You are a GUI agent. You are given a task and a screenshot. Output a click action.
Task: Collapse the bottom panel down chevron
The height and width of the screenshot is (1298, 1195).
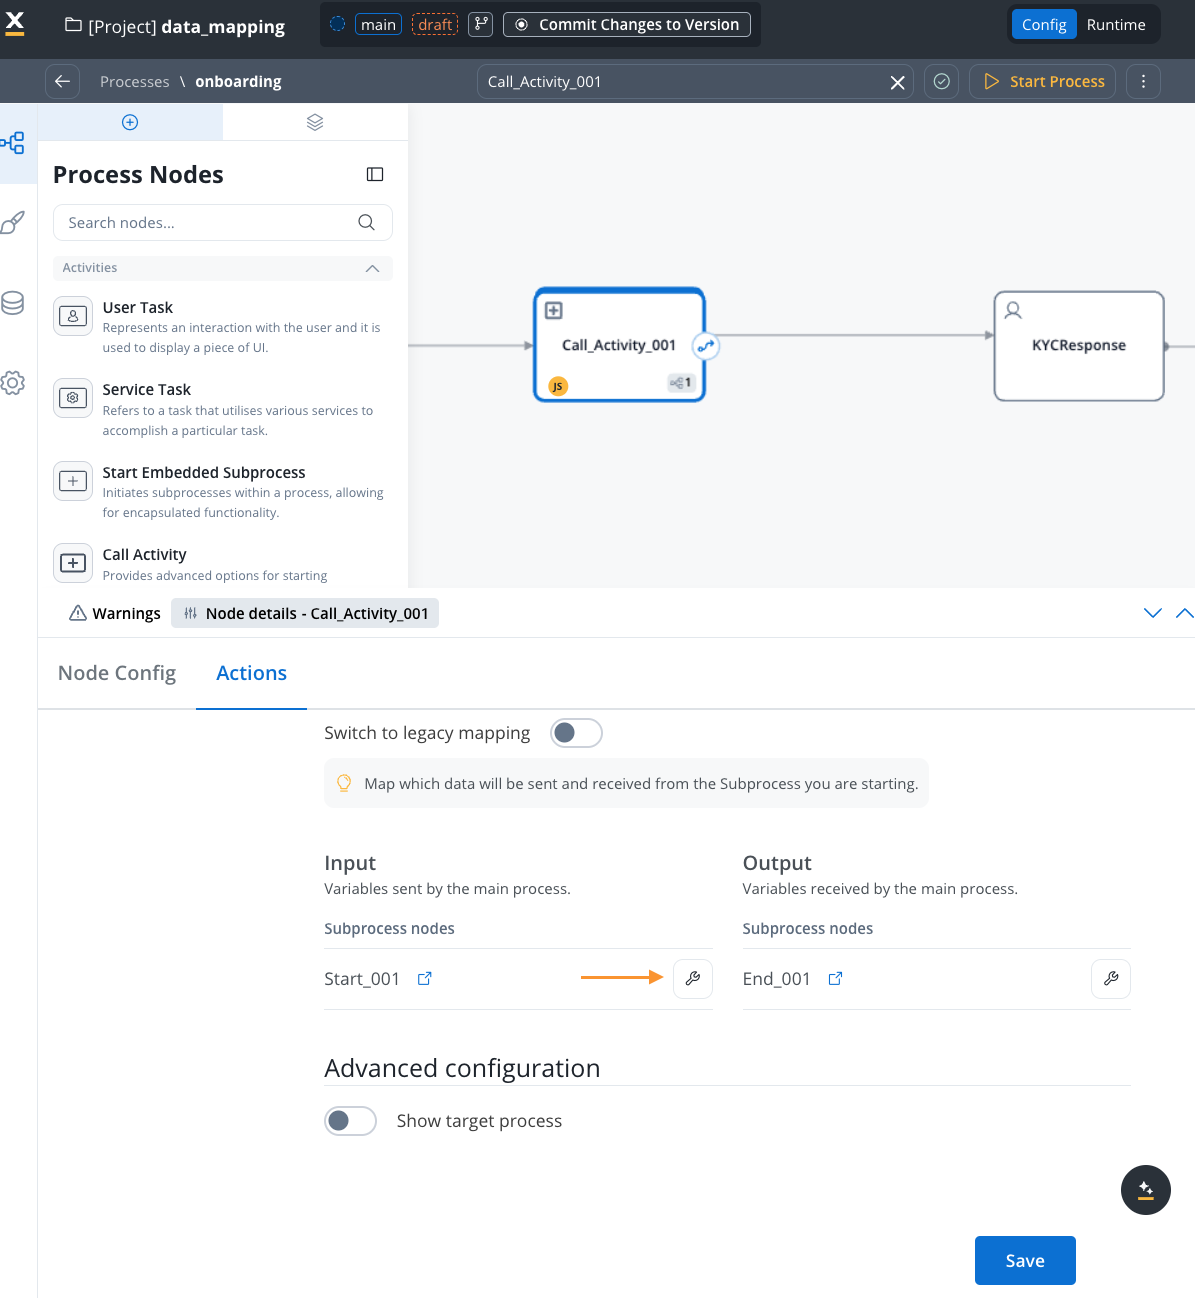[x=1153, y=613]
